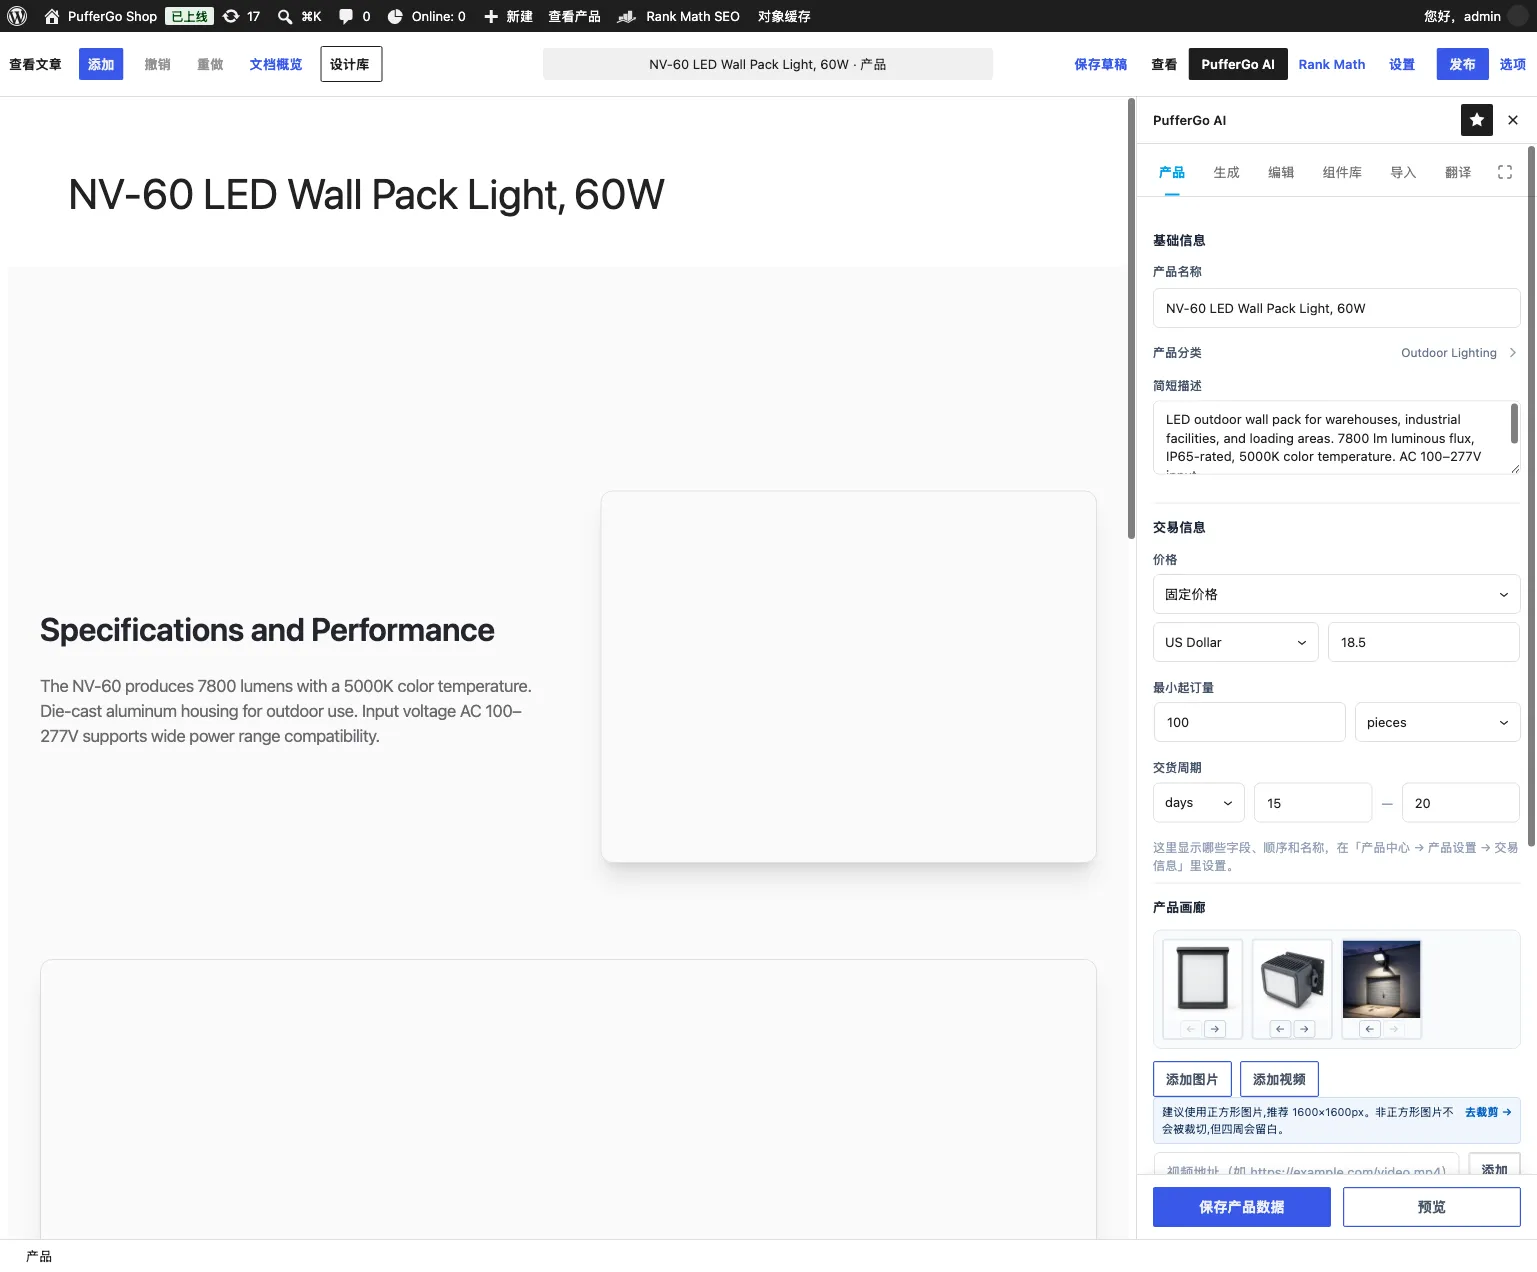Move second gallery image left

[x=1280, y=1028]
